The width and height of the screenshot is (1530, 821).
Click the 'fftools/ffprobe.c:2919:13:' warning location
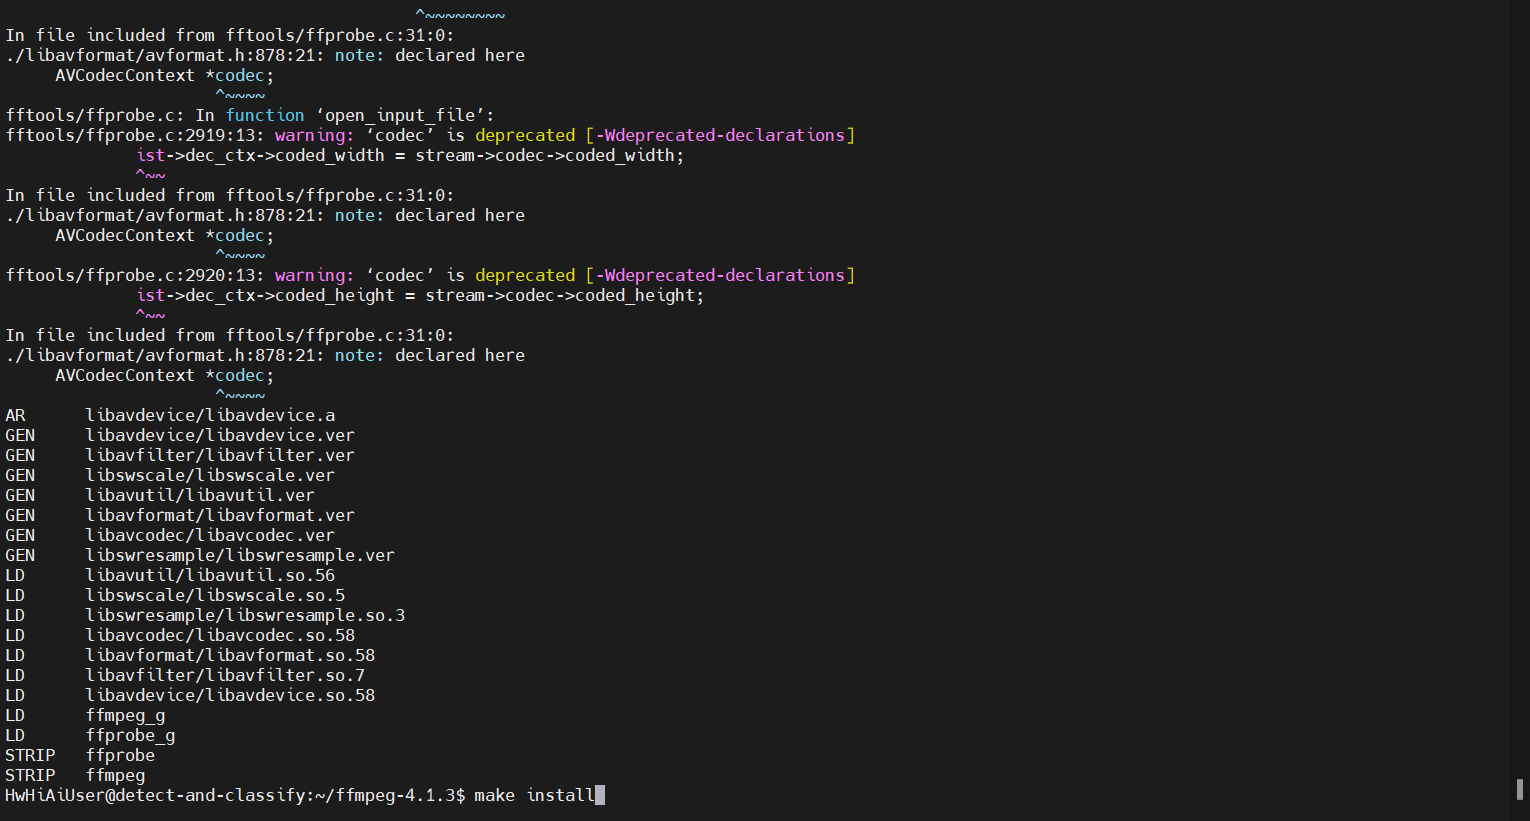pyautogui.click(x=135, y=135)
